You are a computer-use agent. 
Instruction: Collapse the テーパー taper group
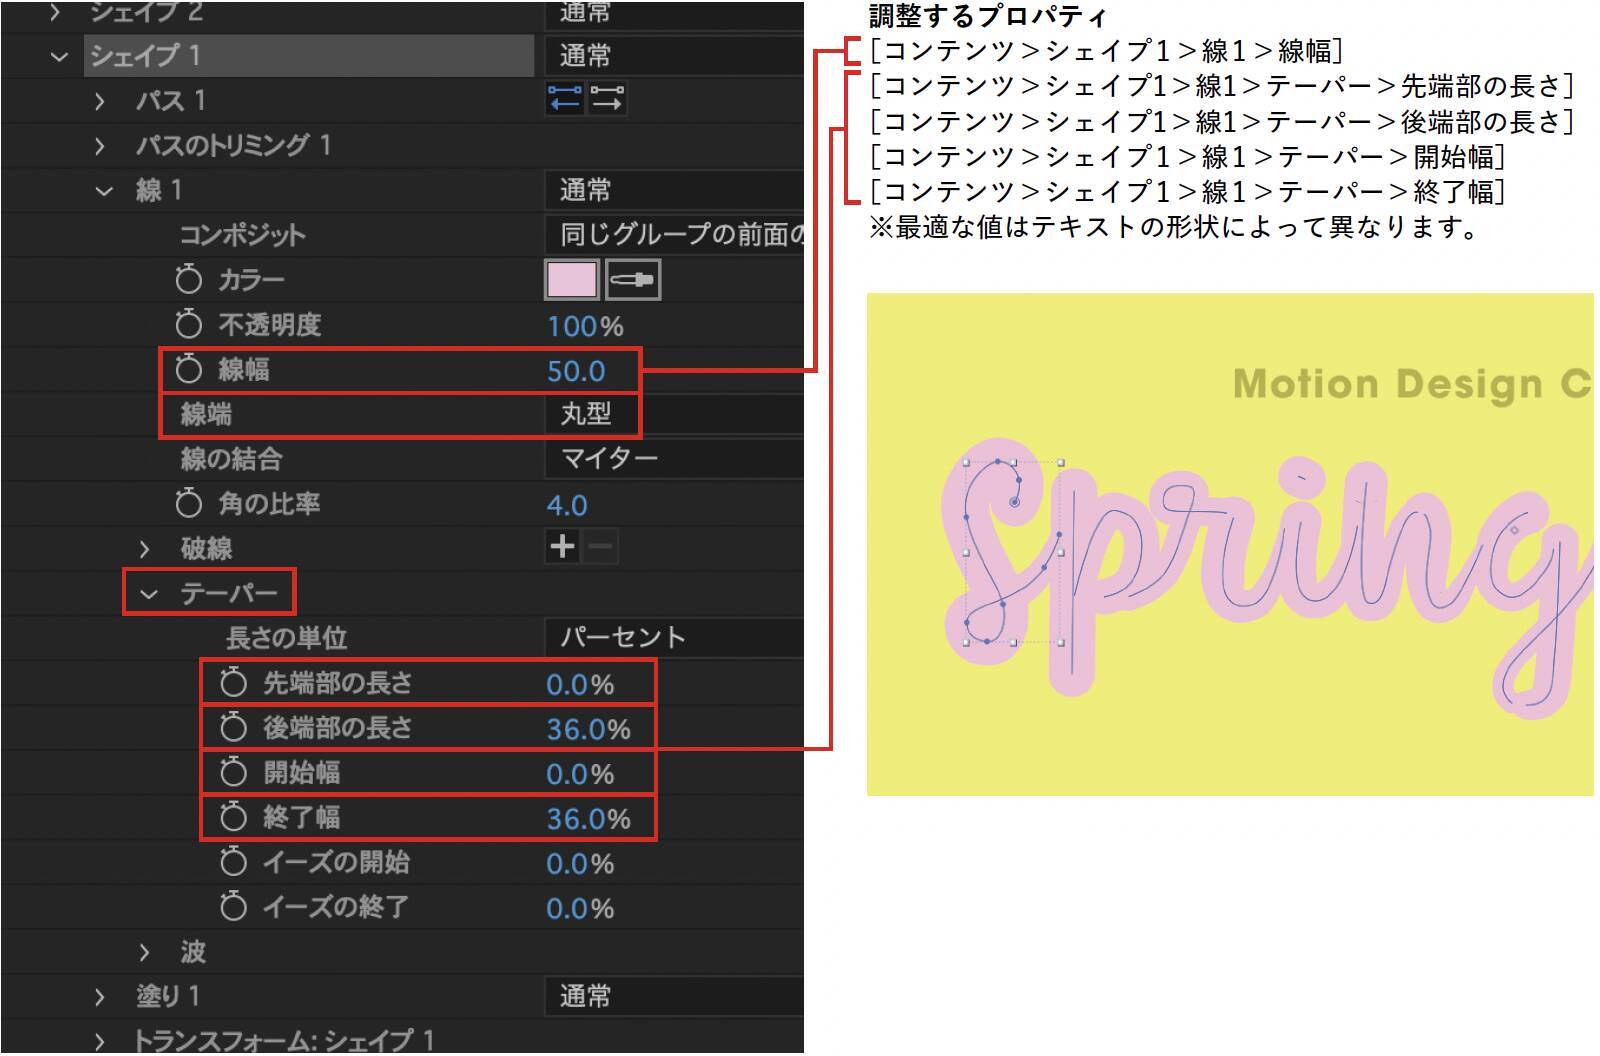pyautogui.click(x=149, y=594)
